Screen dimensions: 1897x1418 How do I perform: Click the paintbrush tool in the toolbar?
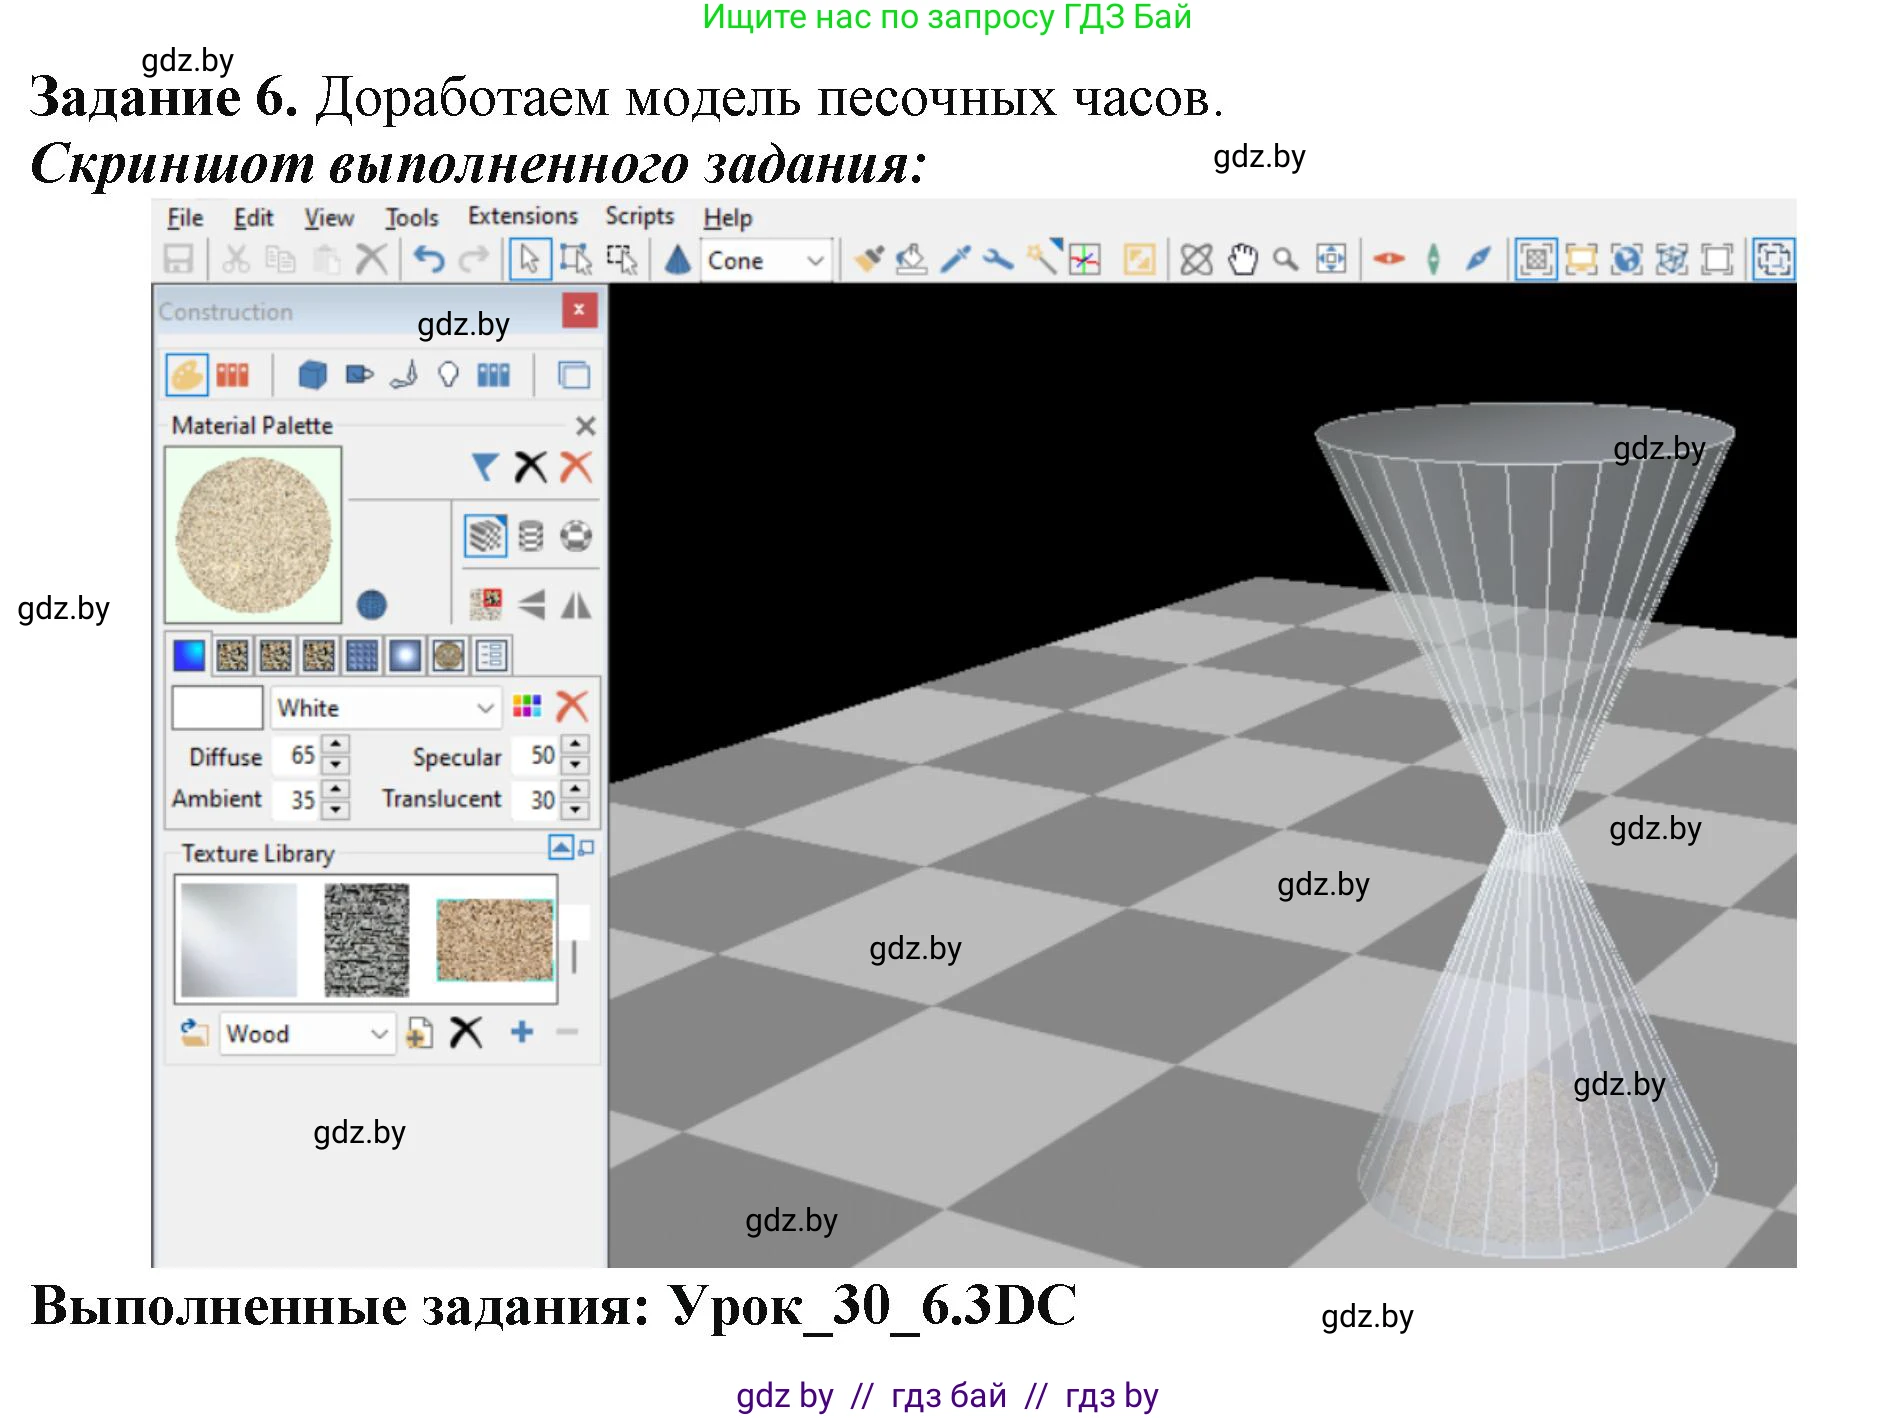tap(867, 260)
